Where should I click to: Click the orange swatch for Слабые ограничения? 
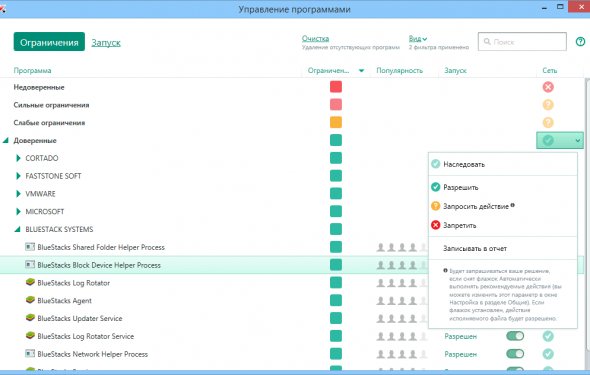point(336,122)
